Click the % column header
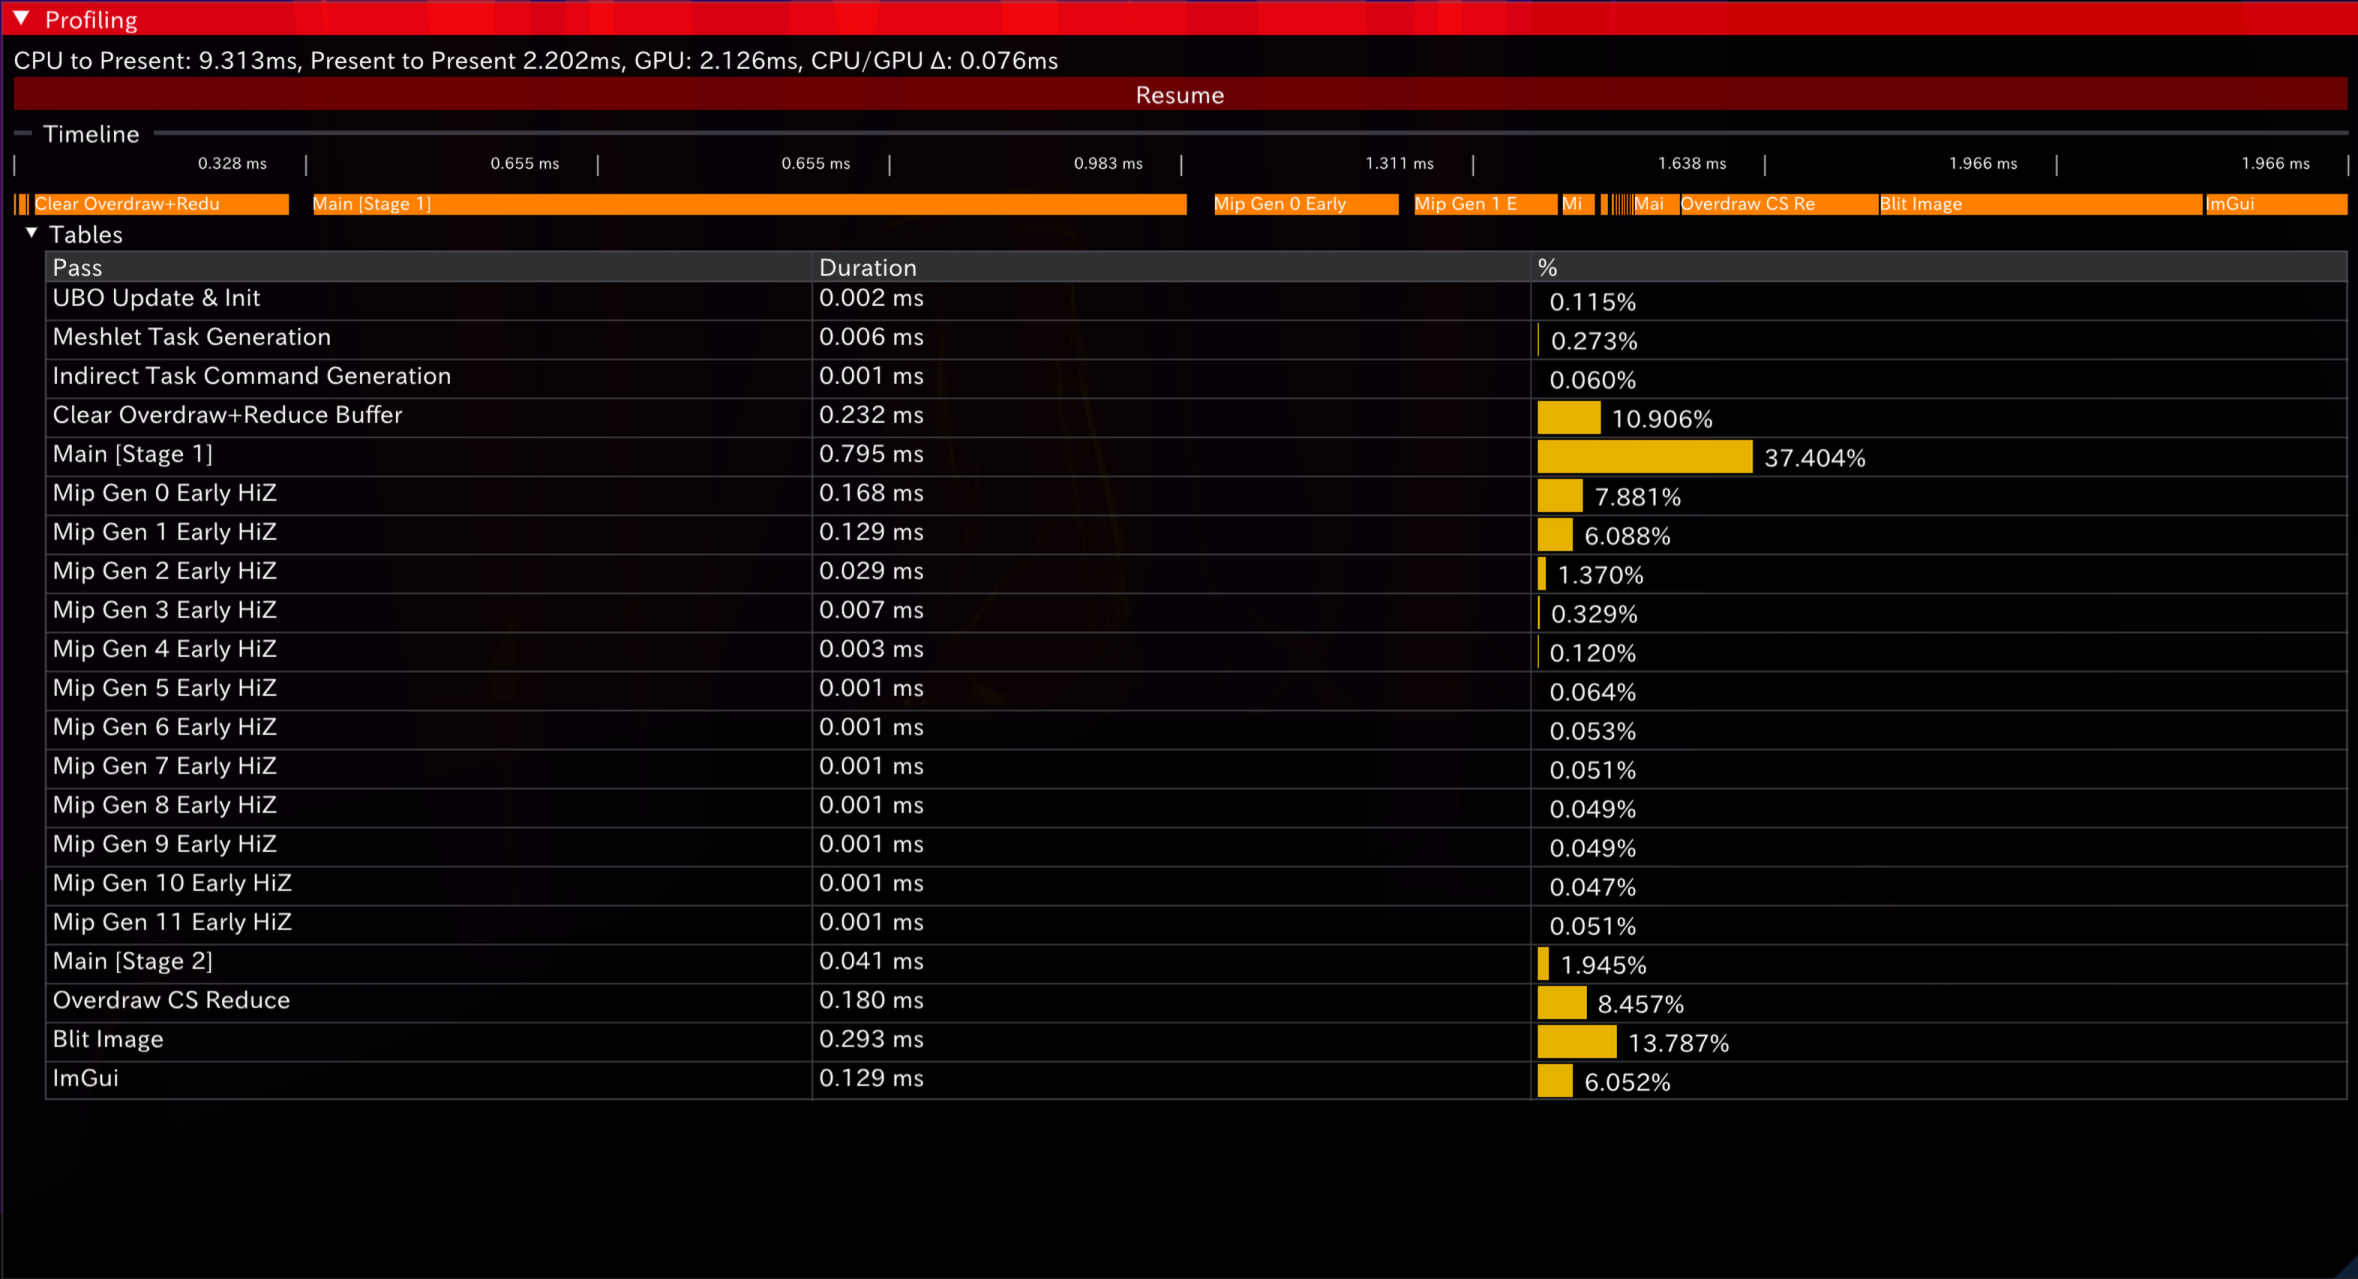 (1547, 267)
